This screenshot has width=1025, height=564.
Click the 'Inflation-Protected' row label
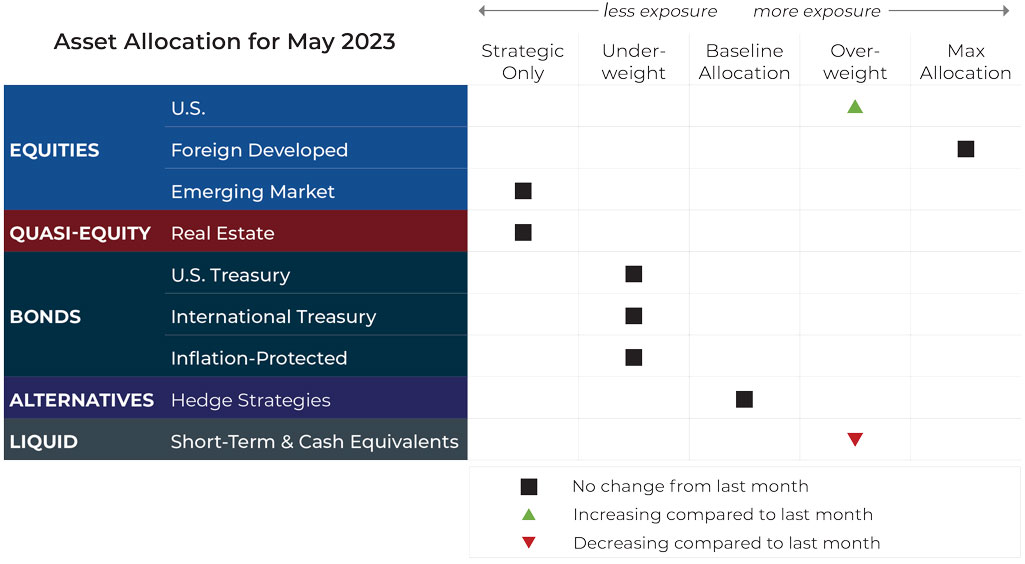[x=259, y=358]
